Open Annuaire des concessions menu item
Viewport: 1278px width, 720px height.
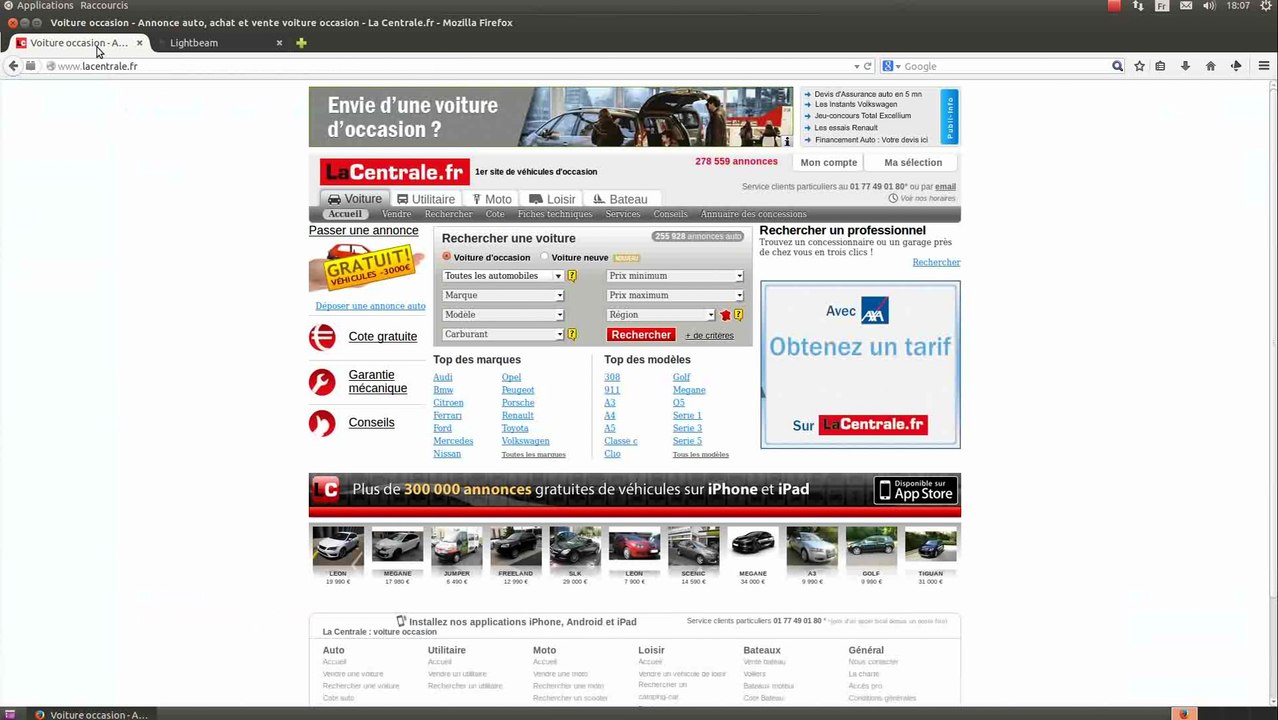click(753, 214)
